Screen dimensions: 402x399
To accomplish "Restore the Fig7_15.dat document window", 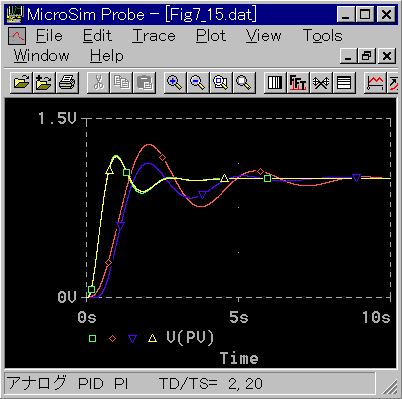I will 367,56.
